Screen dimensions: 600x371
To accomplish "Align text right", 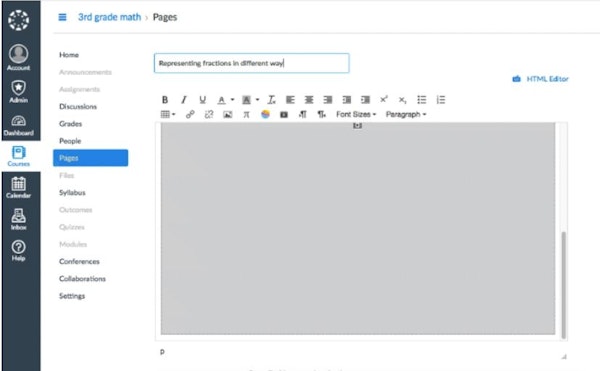I will [x=328, y=100].
